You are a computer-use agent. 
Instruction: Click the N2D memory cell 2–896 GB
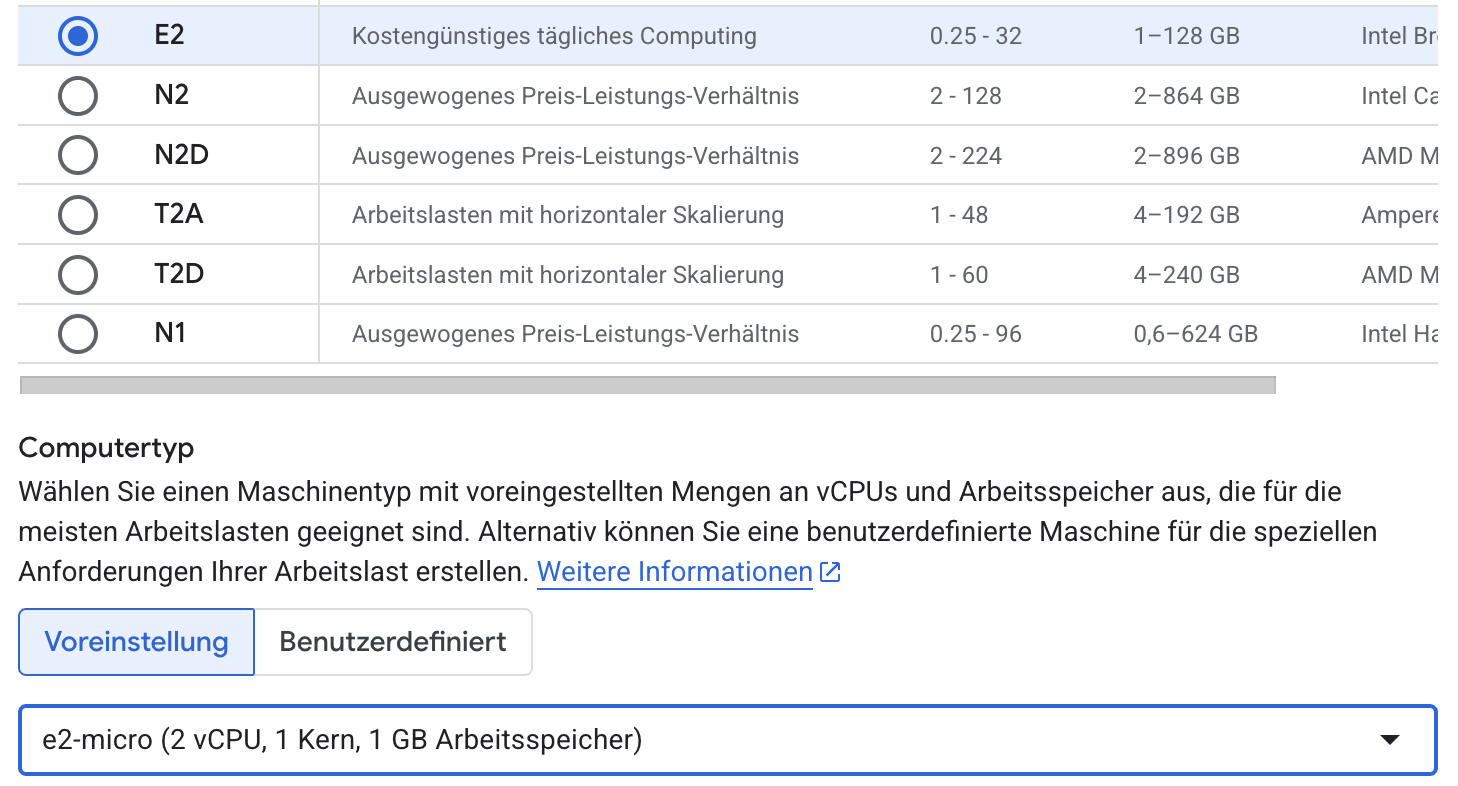coord(1186,156)
